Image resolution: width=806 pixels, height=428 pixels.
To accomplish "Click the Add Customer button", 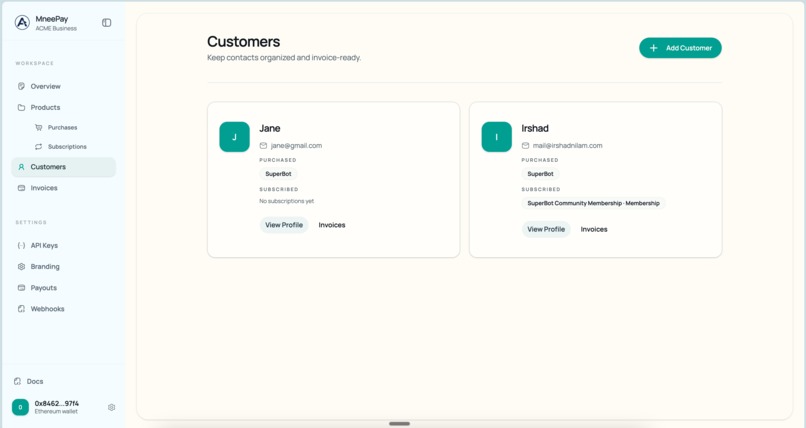I will coord(680,48).
